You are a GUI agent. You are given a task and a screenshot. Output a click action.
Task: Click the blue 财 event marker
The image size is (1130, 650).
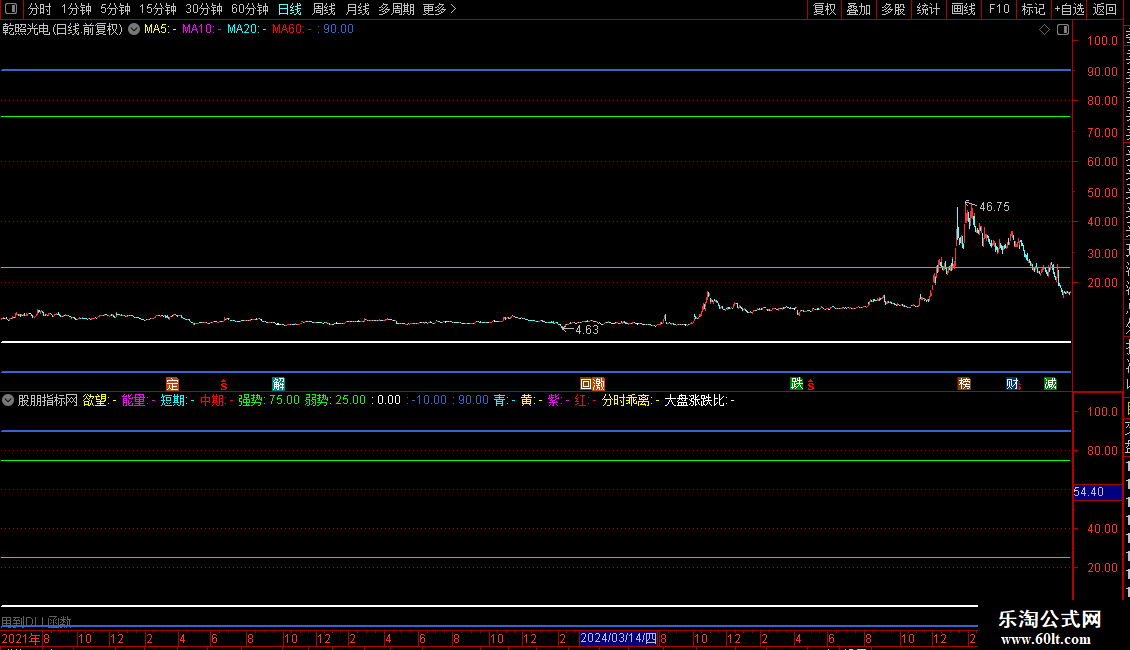pyautogui.click(x=1012, y=384)
